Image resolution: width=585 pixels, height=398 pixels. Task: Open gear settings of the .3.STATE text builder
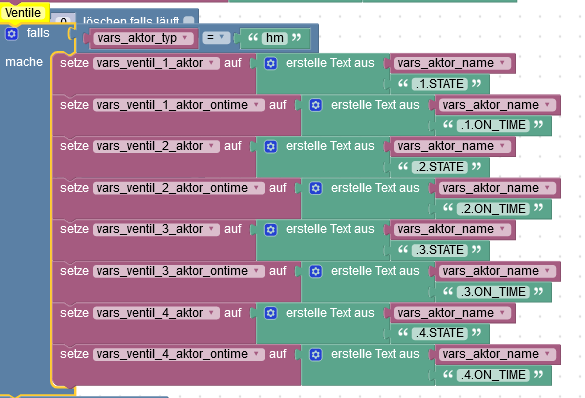coord(270,230)
